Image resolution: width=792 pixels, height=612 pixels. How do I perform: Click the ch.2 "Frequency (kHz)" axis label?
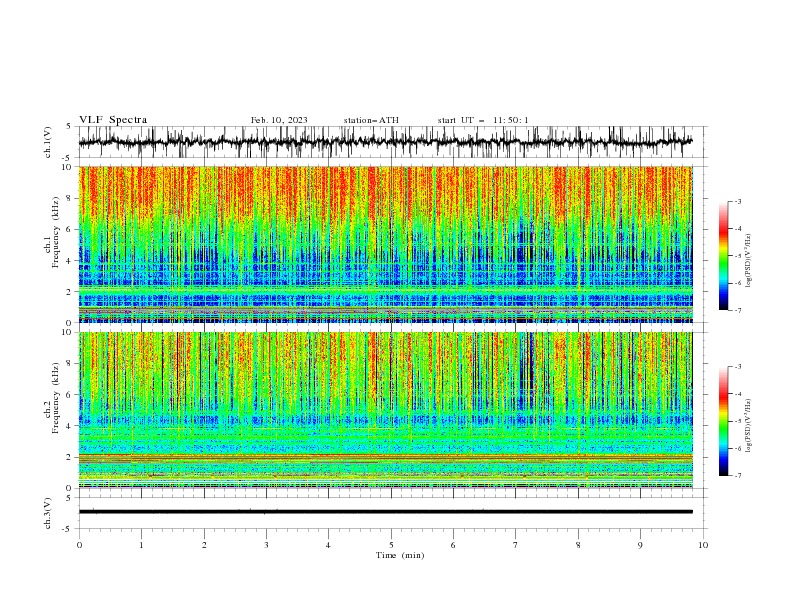point(56,398)
